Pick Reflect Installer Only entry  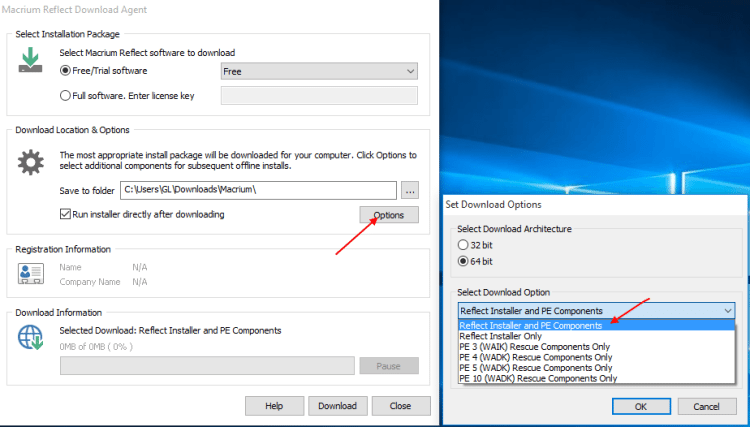click(596, 336)
